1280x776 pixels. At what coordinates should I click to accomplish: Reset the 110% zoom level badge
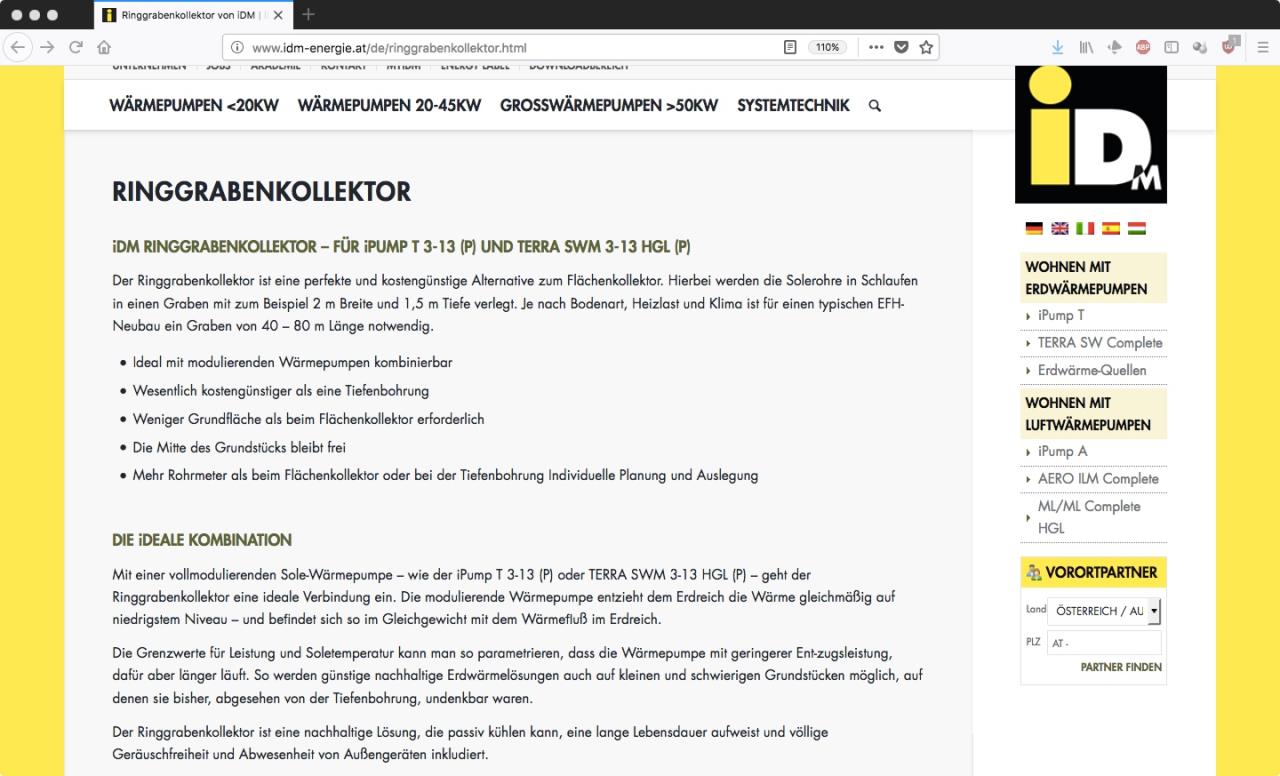pos(828,47)
